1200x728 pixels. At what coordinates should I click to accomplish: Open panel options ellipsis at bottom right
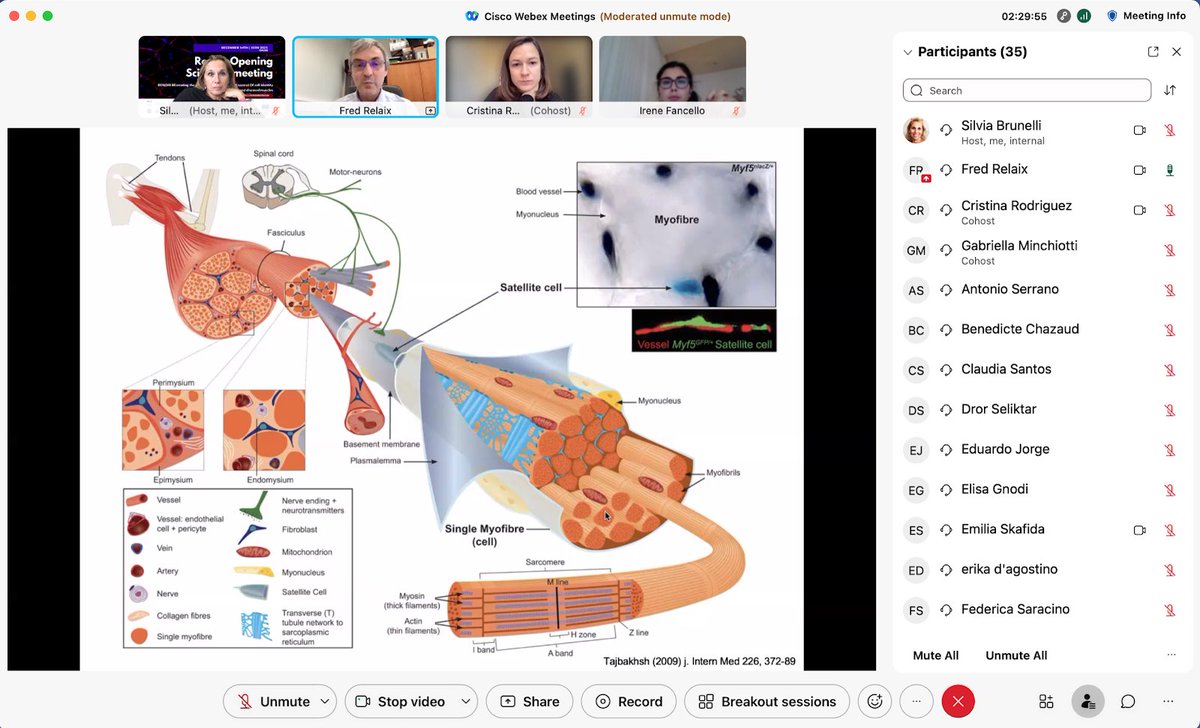pos(1168,701)
